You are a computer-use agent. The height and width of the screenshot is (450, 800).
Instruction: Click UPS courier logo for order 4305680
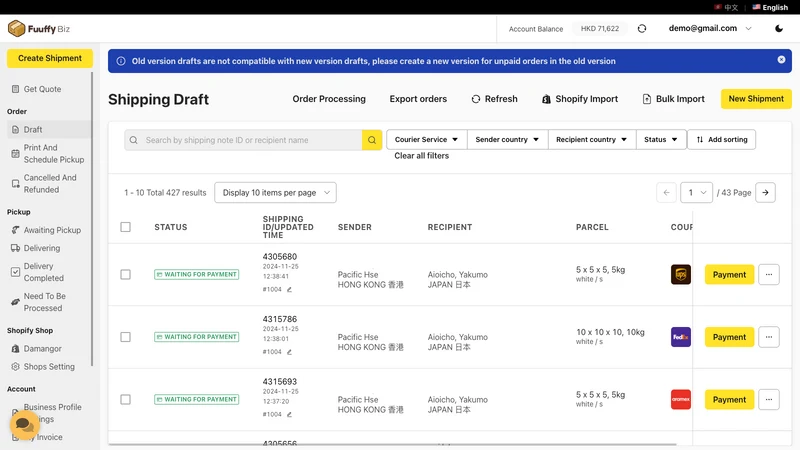click(681, 274)
